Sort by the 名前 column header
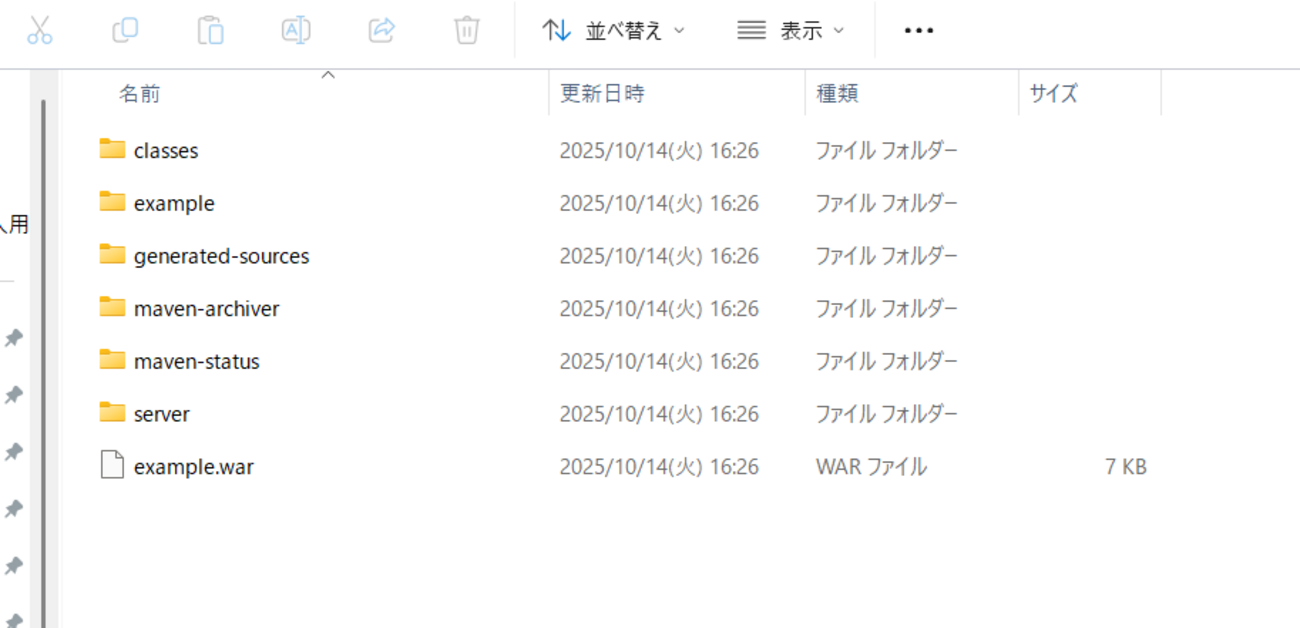 (140, 94)
